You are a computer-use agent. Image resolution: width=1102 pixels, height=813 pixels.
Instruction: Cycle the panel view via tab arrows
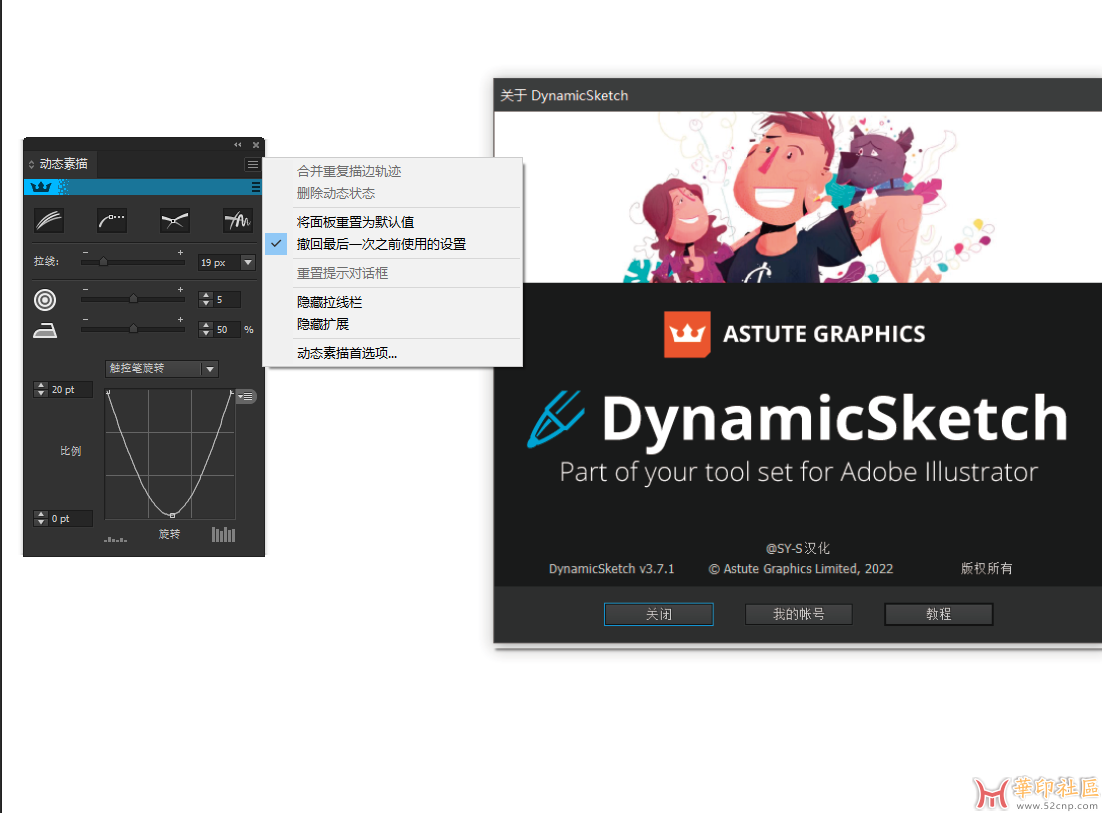coord(31,164)
